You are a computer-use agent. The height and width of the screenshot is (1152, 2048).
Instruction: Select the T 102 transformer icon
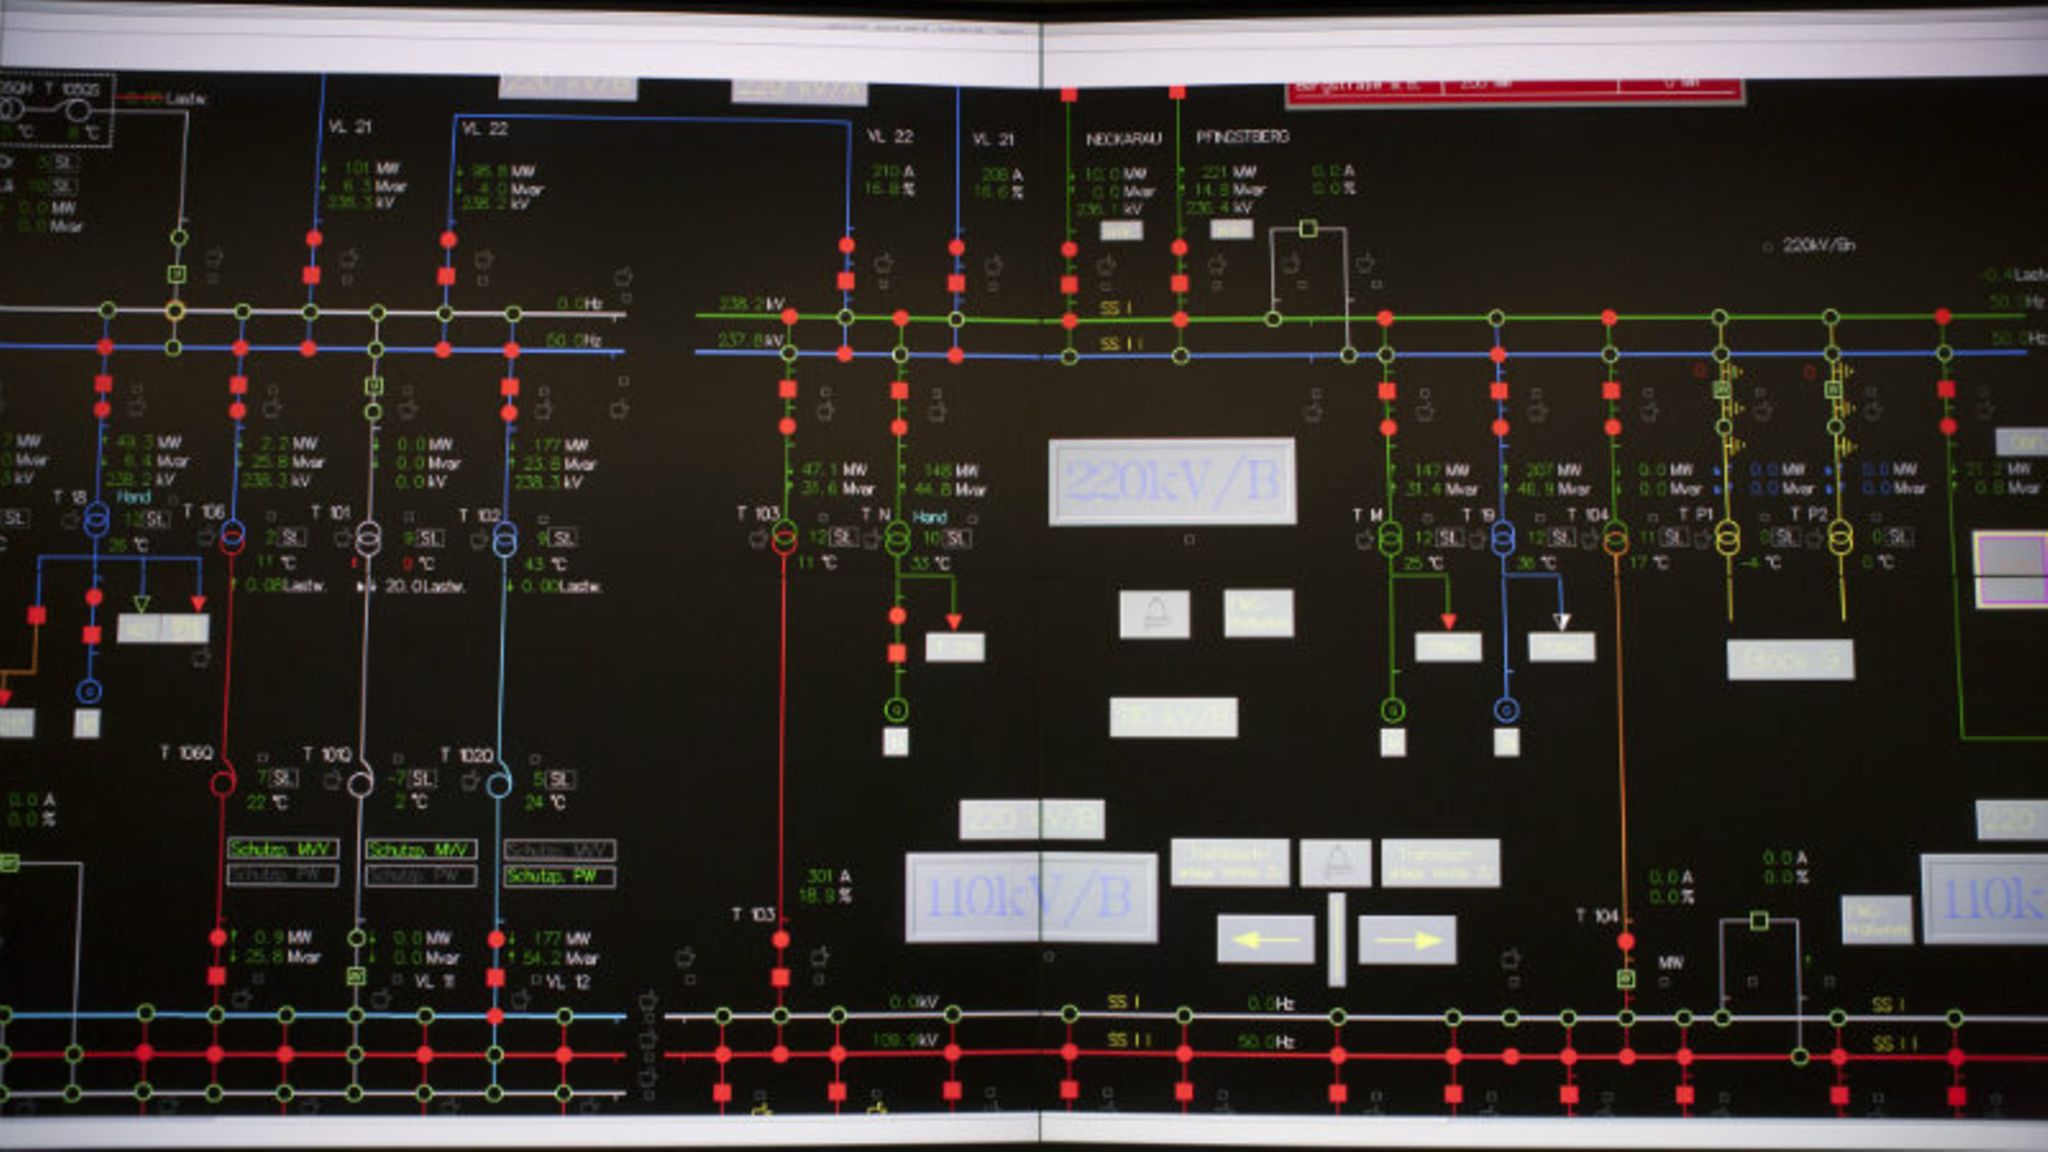[505, 538]
